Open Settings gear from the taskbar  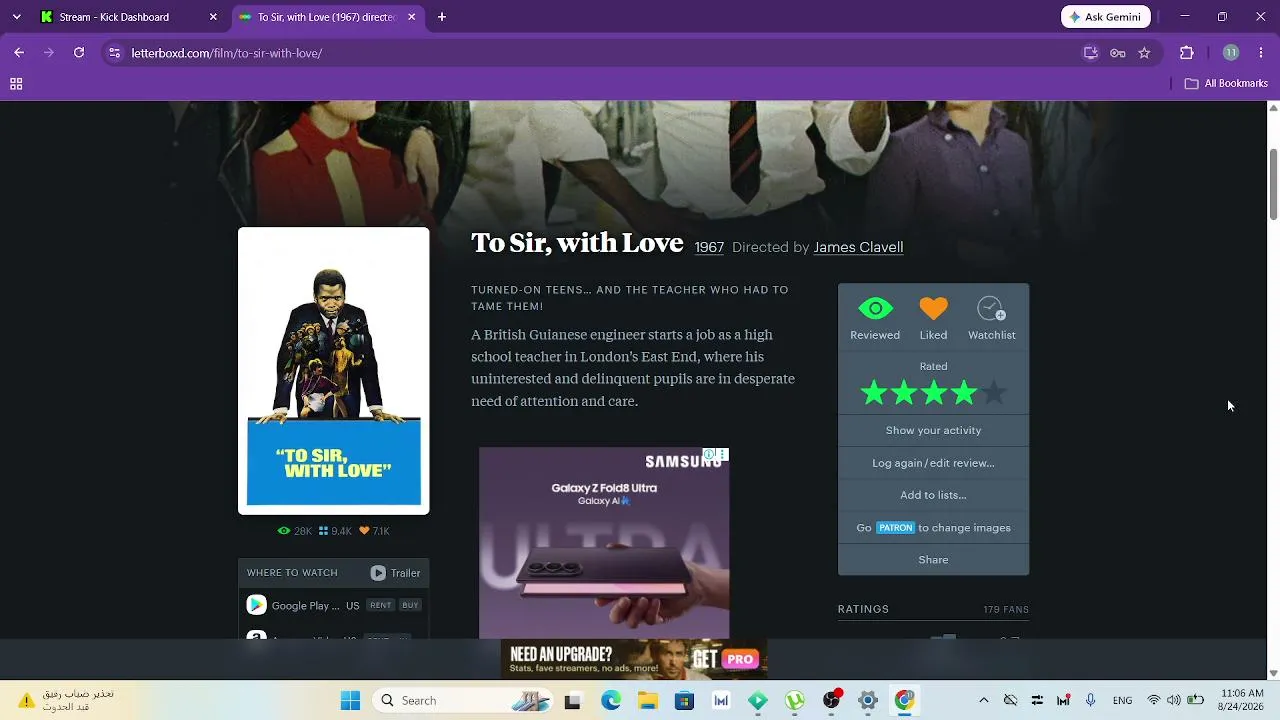pyautogui.click(x=868, y=701)
